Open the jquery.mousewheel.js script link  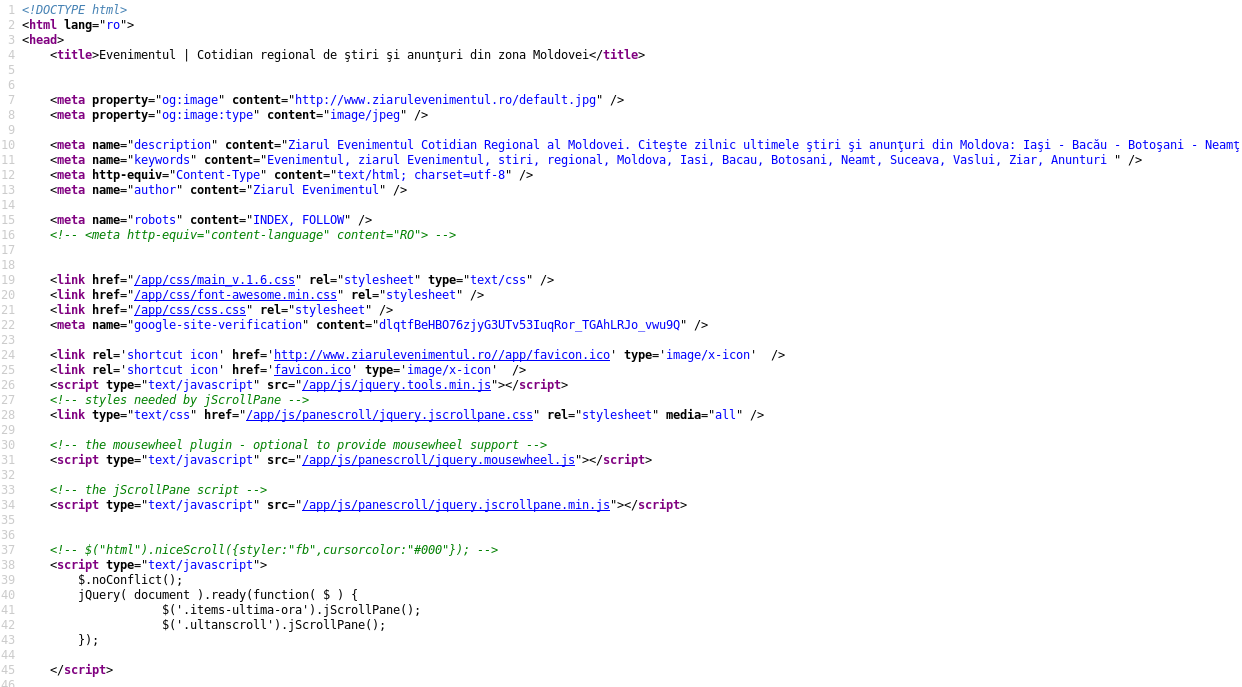(438, 460)
